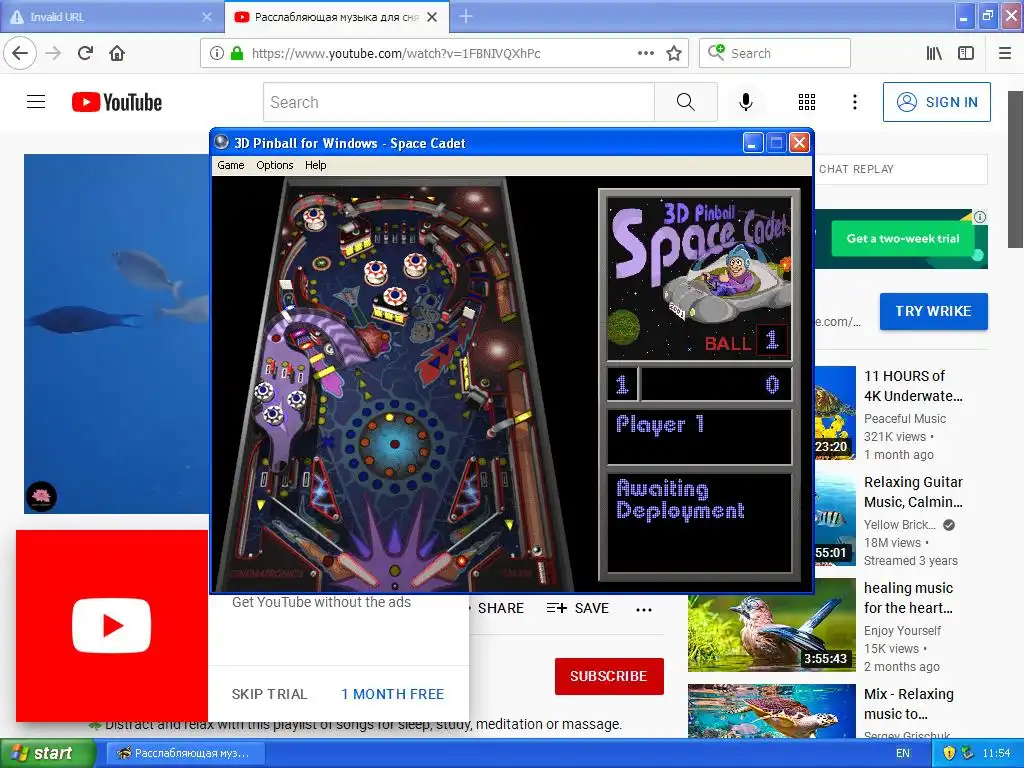Open the Help menu in 3D Pinball
Viewport: 1024px width, 768px height.
pos(315,165)
